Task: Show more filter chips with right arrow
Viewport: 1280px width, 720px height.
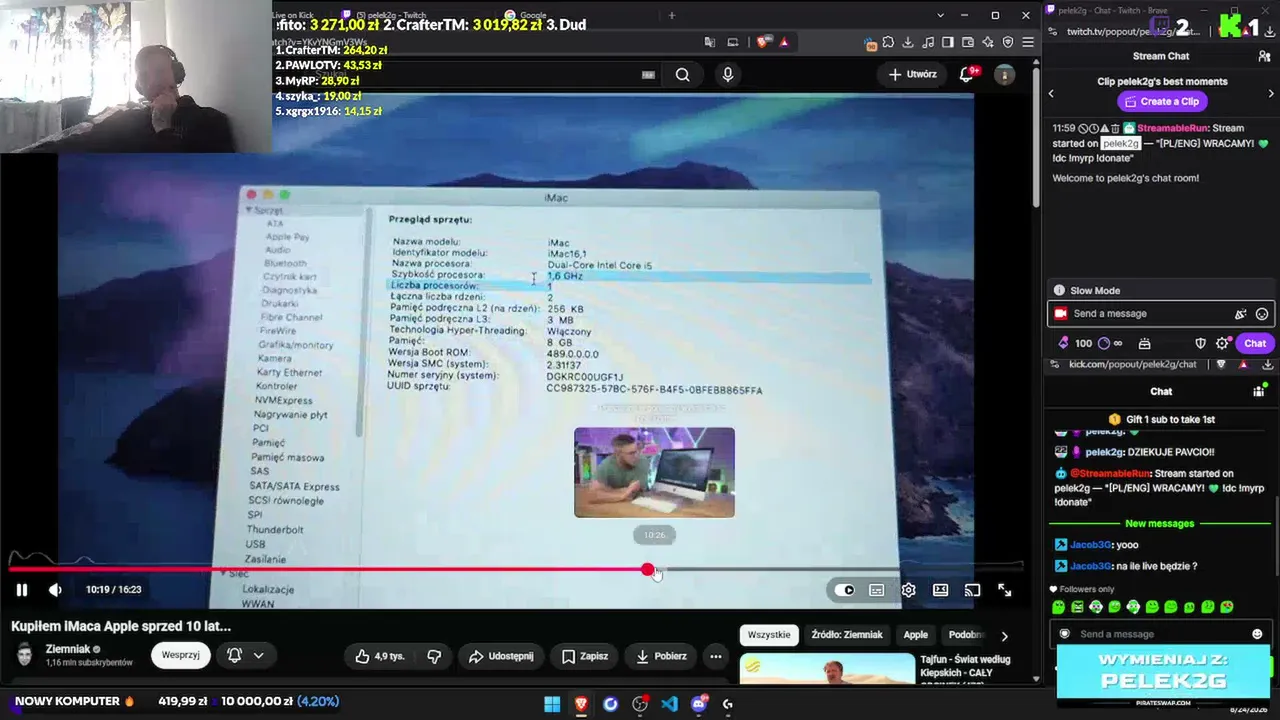Action: (1004, 635)
